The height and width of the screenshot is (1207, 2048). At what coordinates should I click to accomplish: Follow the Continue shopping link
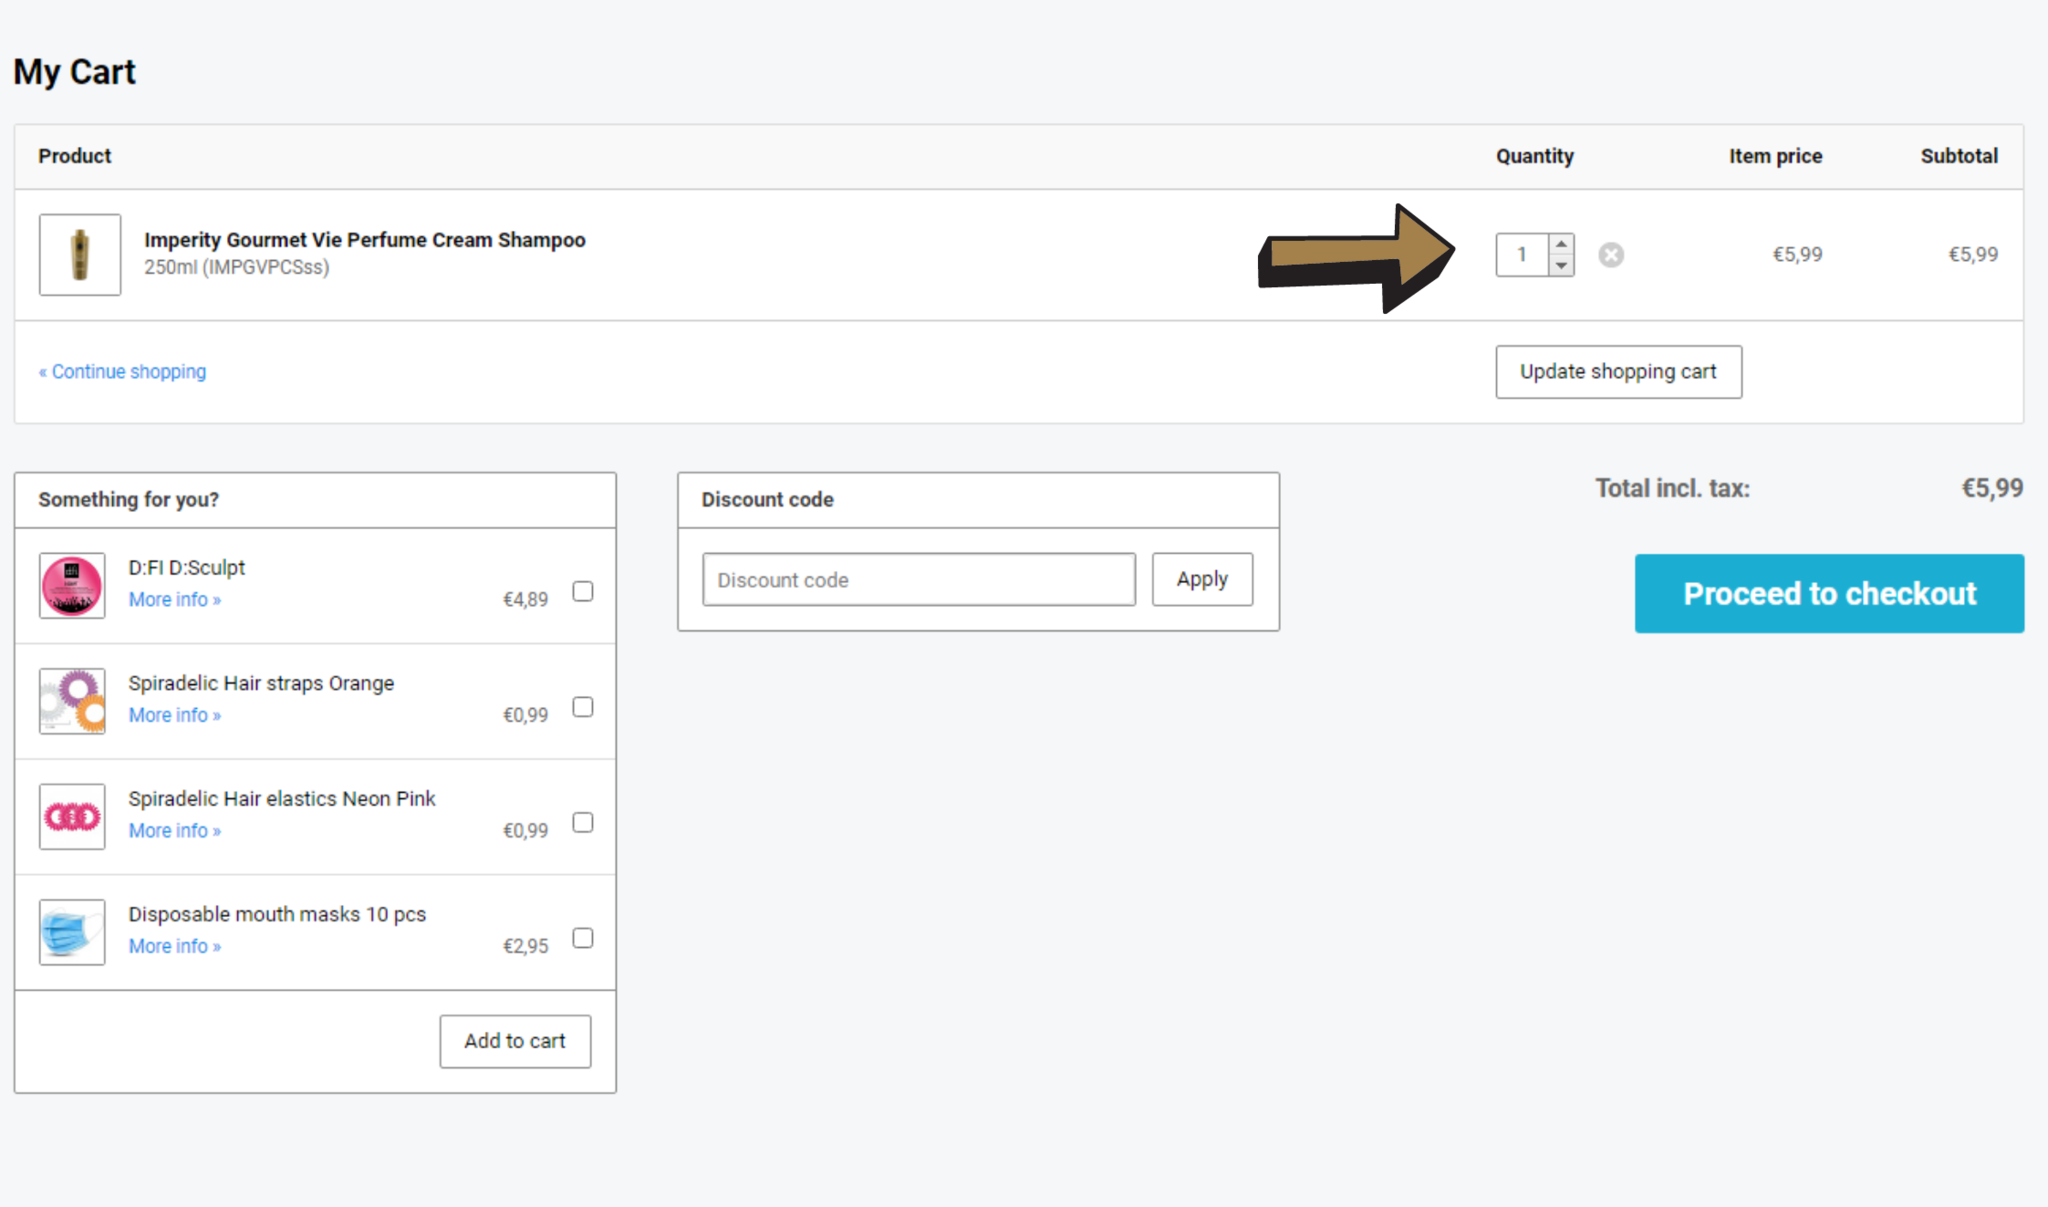click(x=122, y=371)
